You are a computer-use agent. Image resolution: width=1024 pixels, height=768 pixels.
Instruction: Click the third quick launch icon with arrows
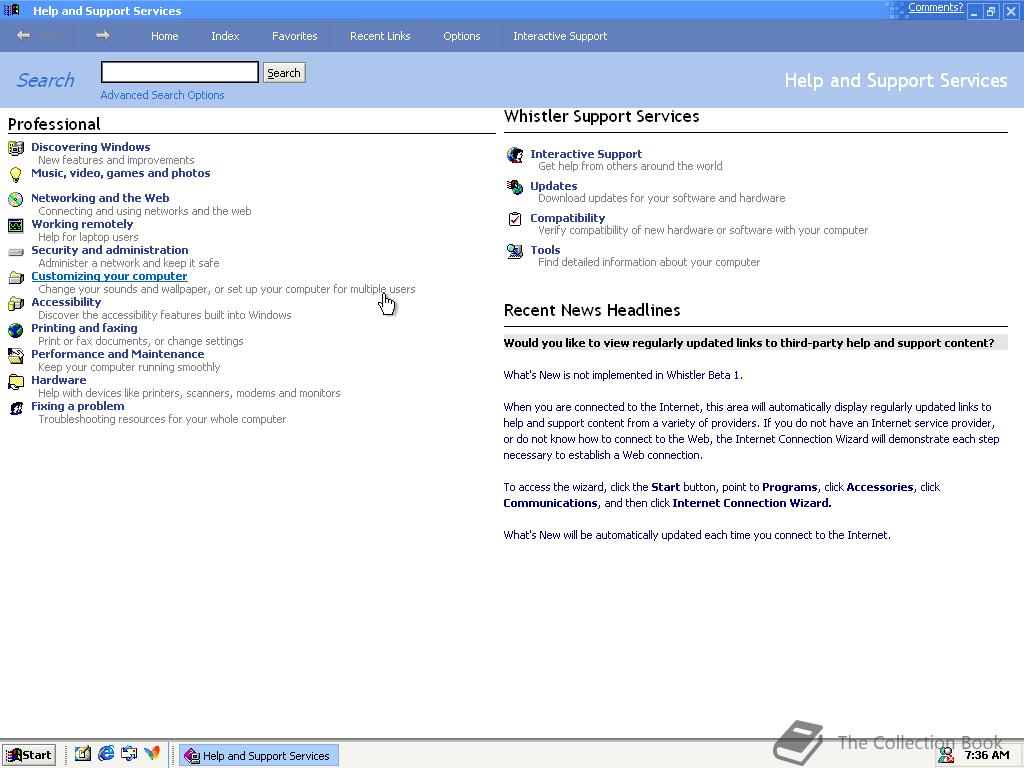129,754
